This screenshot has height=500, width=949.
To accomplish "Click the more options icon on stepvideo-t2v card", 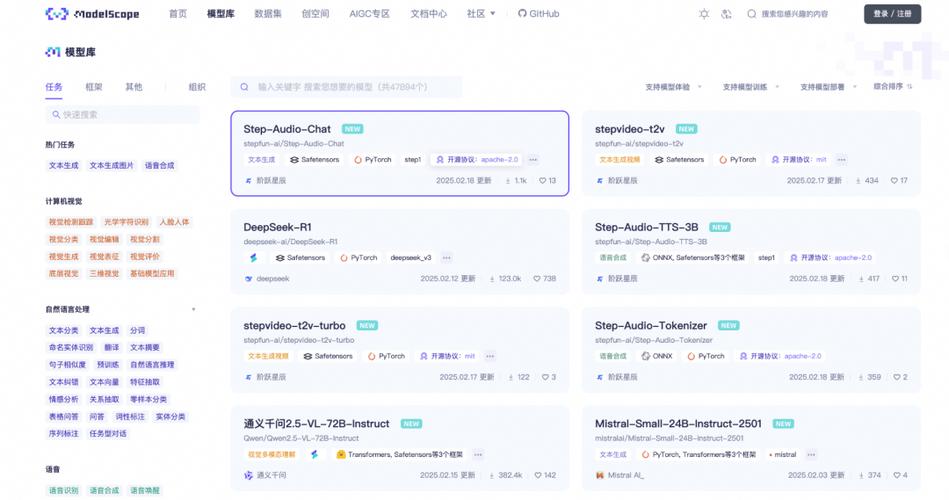I will (x=841, y=160).
